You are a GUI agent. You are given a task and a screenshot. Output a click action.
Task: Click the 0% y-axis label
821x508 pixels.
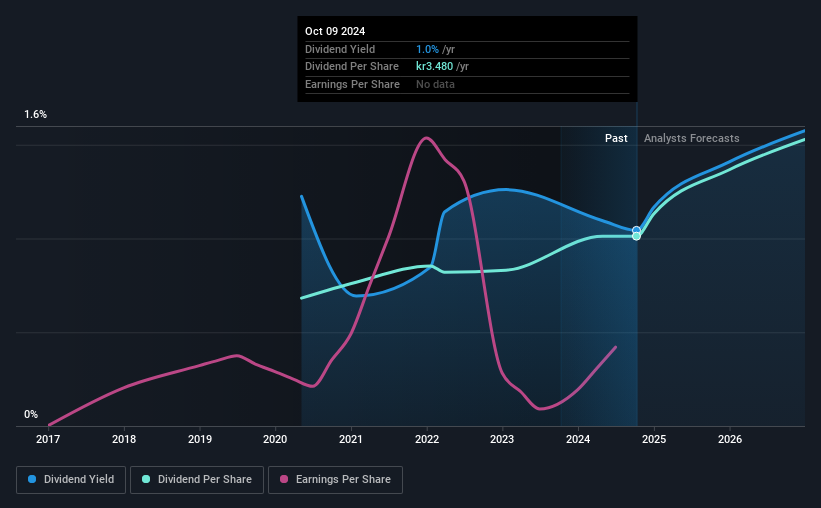pos(31,414)
